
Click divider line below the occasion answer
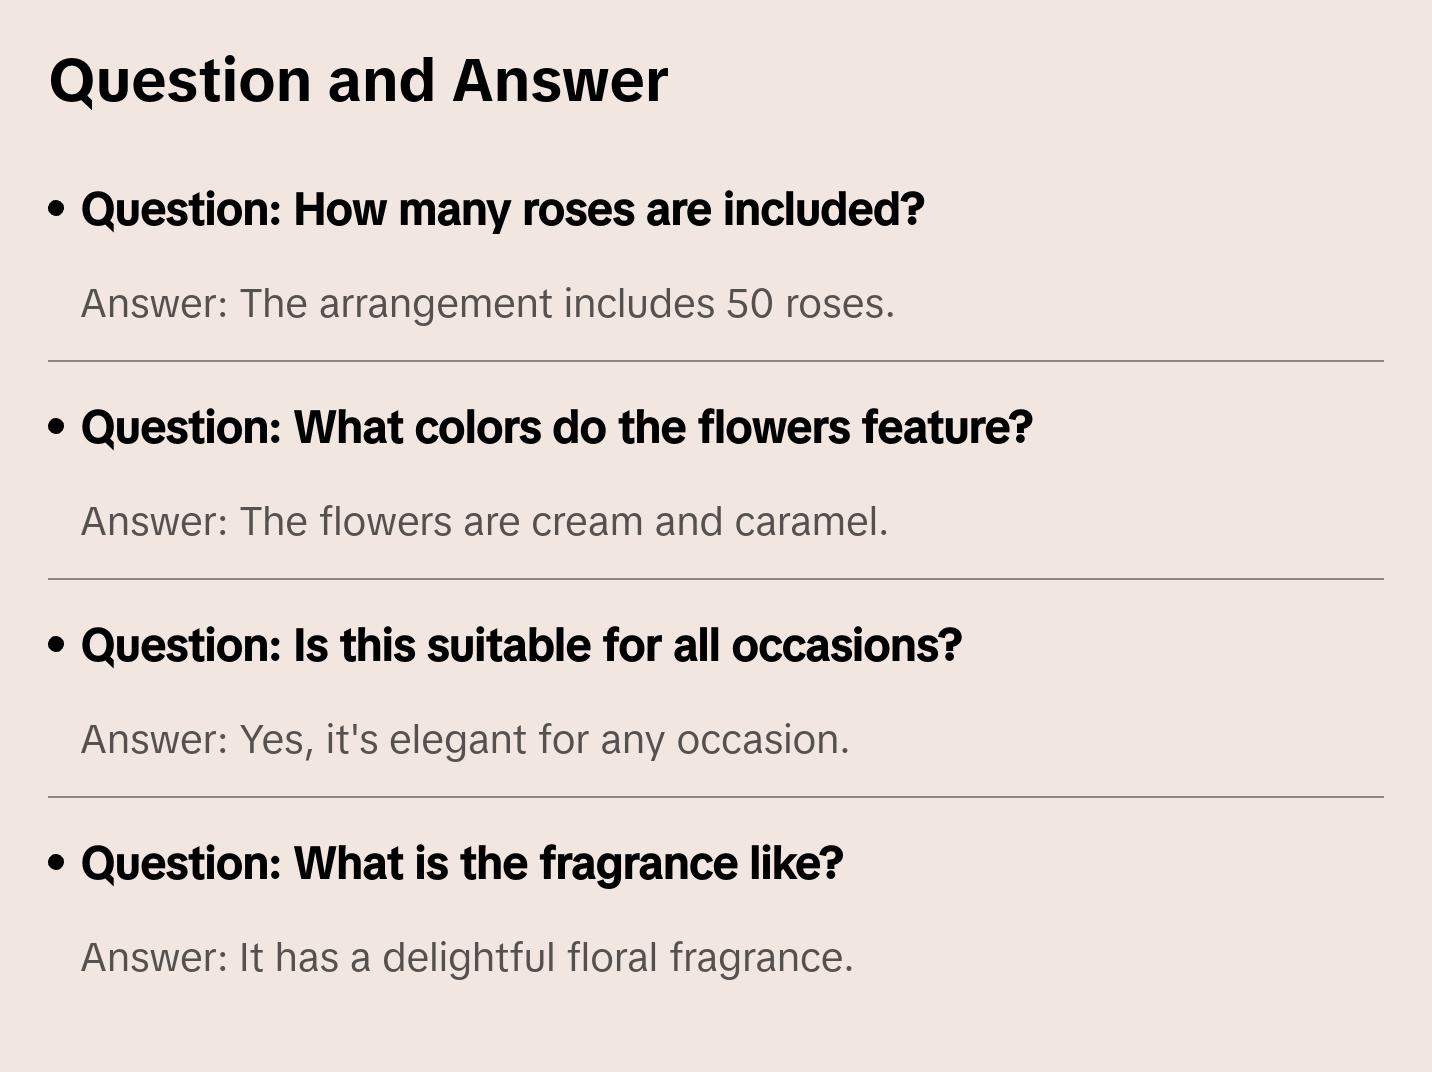tap(715, 797)
